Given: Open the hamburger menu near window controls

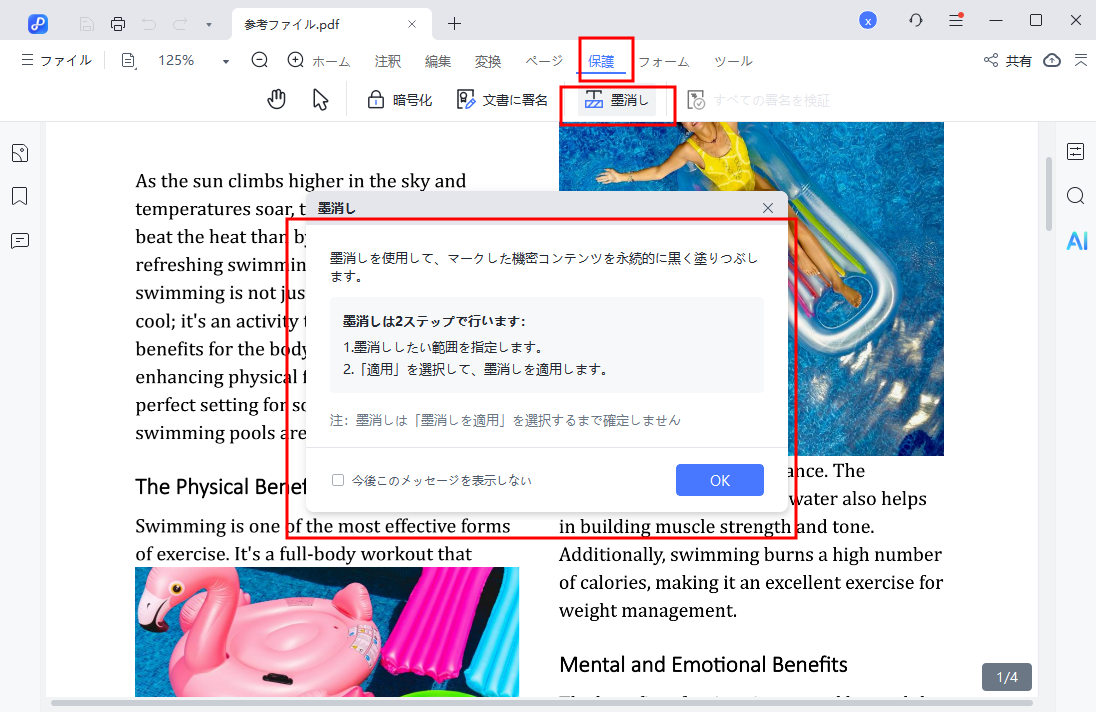Looking at the screenshot, I should [956, 20].
